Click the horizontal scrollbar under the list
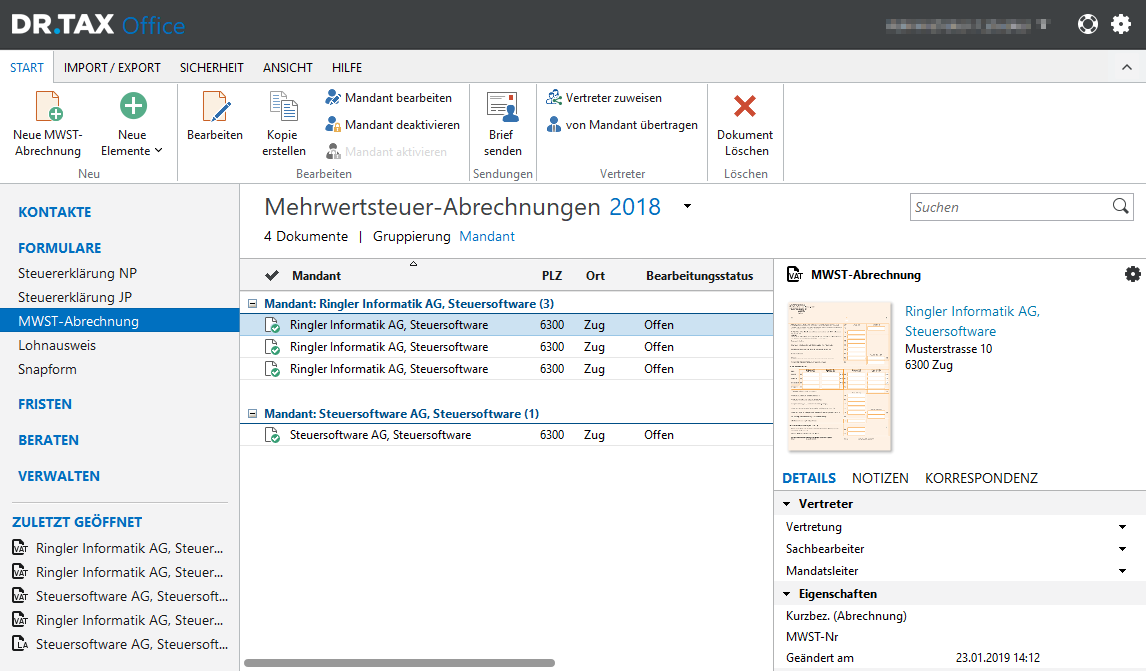The height and width of the screenshot is (671, 1146). point(399,663)
